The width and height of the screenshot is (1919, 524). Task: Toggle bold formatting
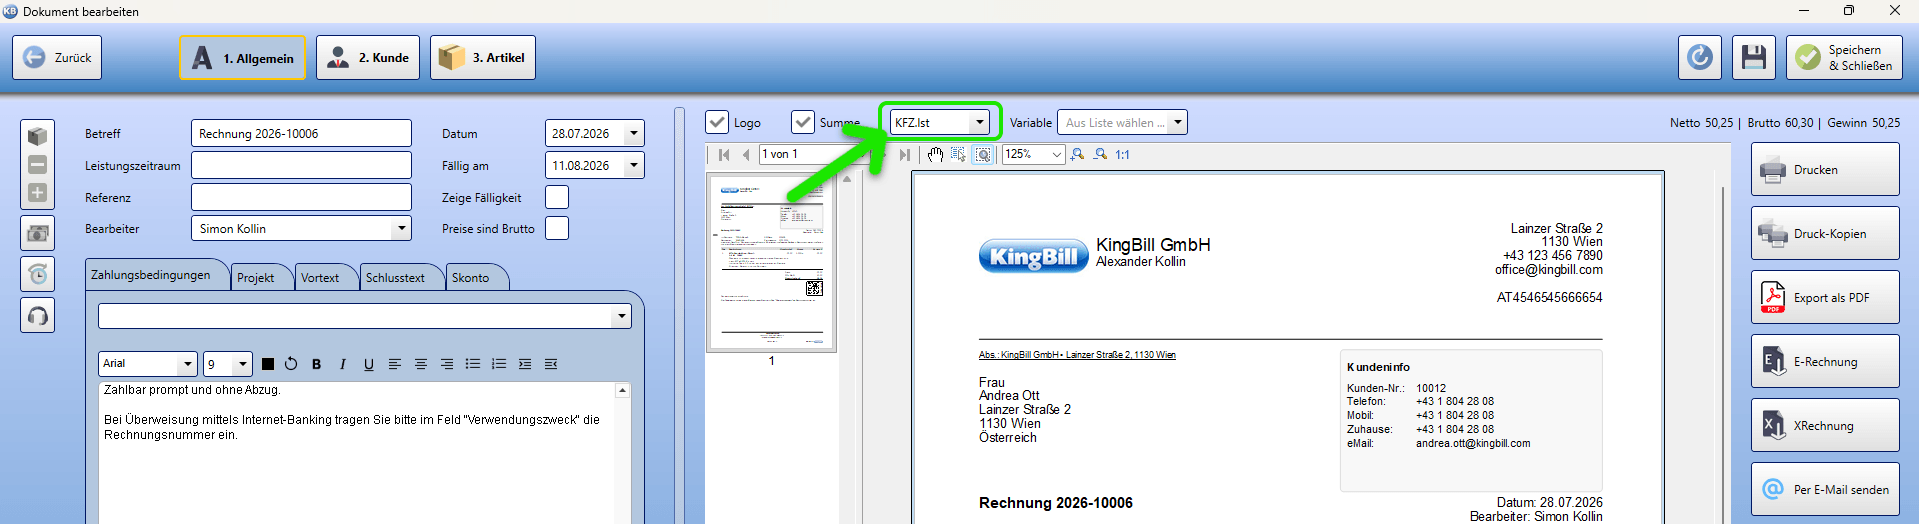(x=317, y=364)
